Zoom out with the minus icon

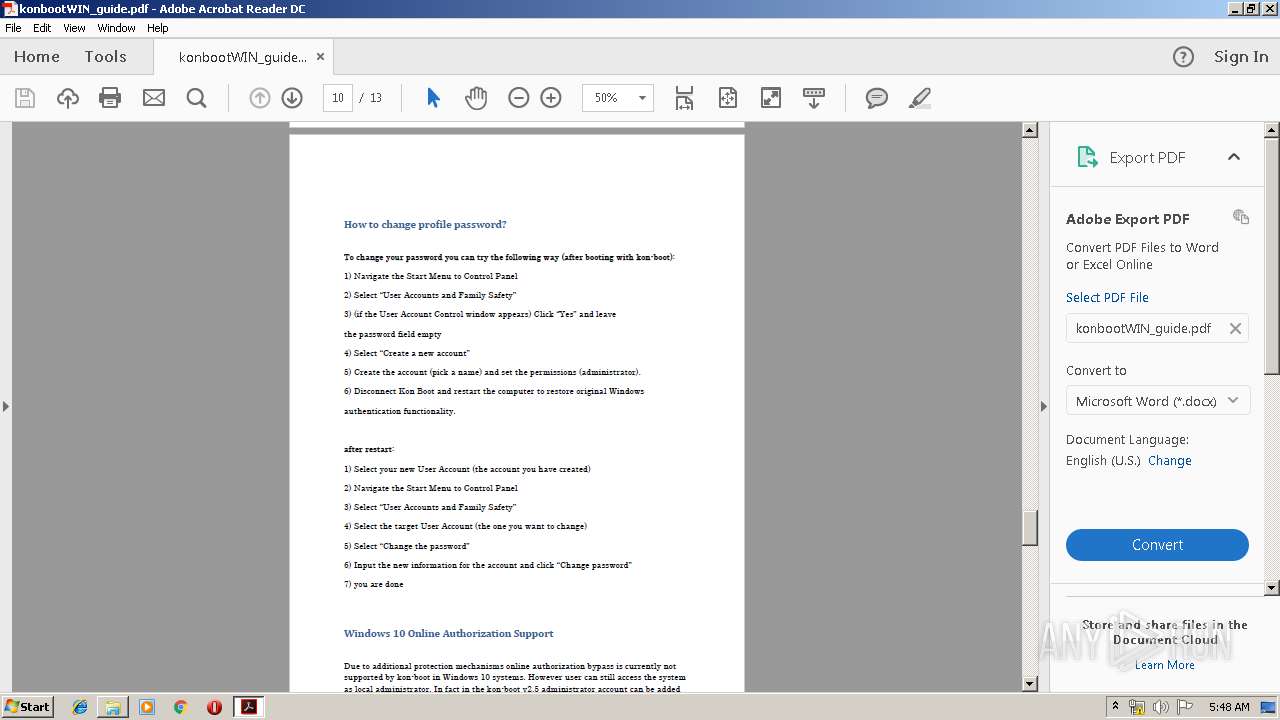(518, 98)
